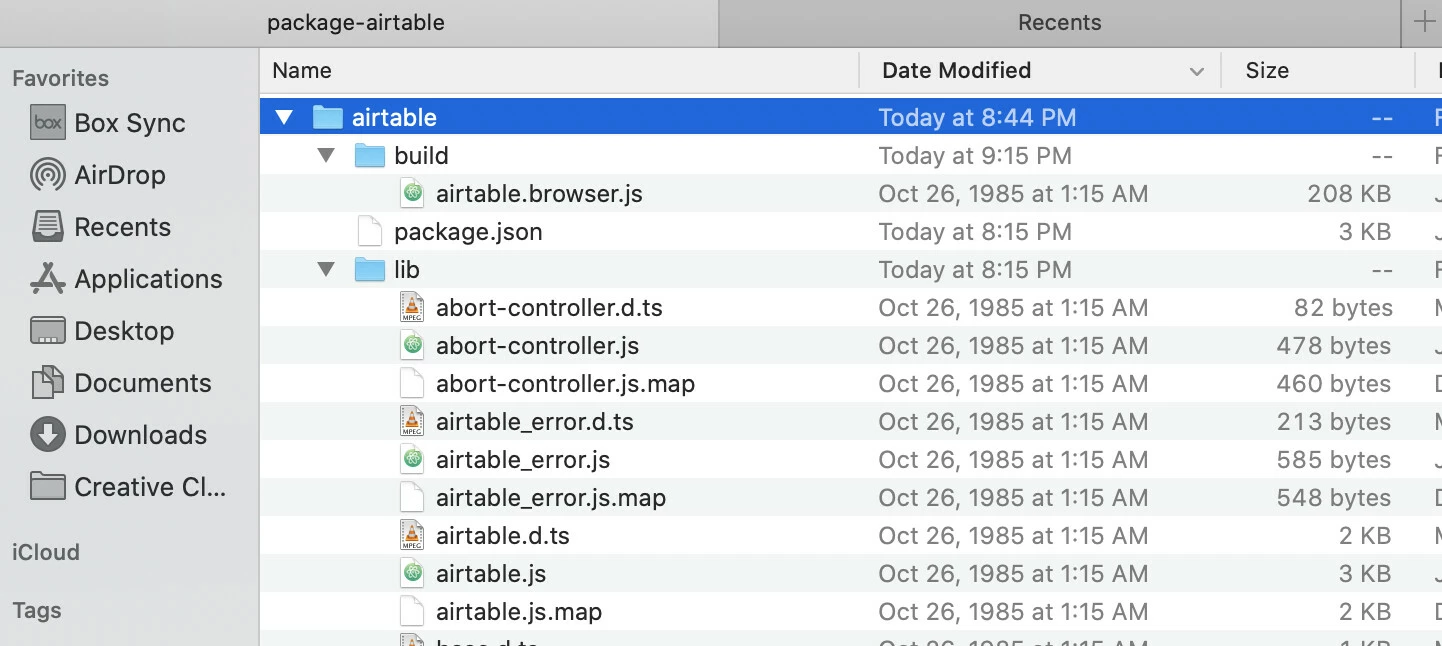1442x646 pixels.
Task: Click the package.json file icon
Action: point(370,232)
